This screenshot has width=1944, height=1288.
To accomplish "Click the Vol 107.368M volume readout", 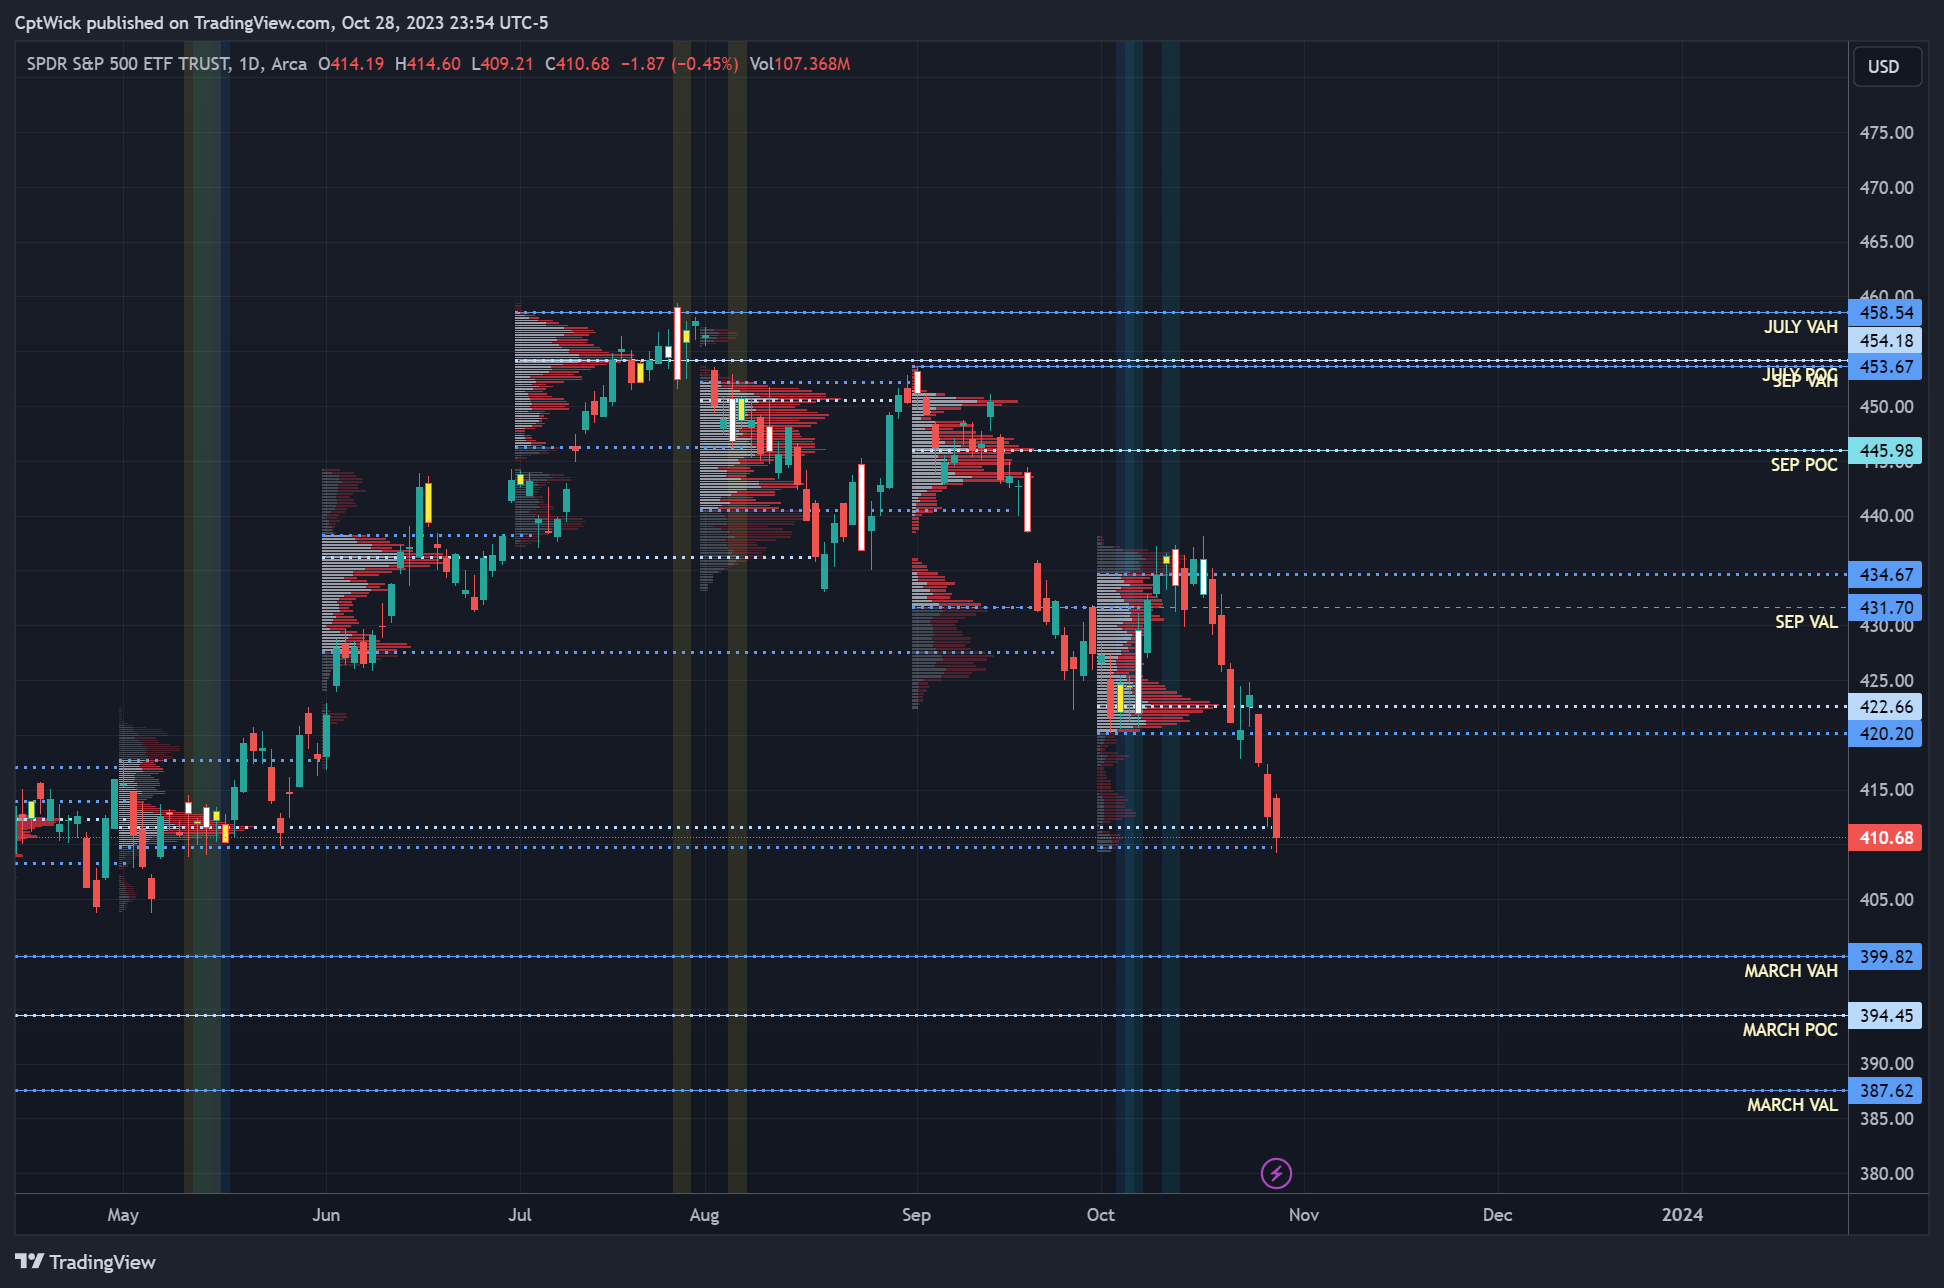I will (800, 64).
